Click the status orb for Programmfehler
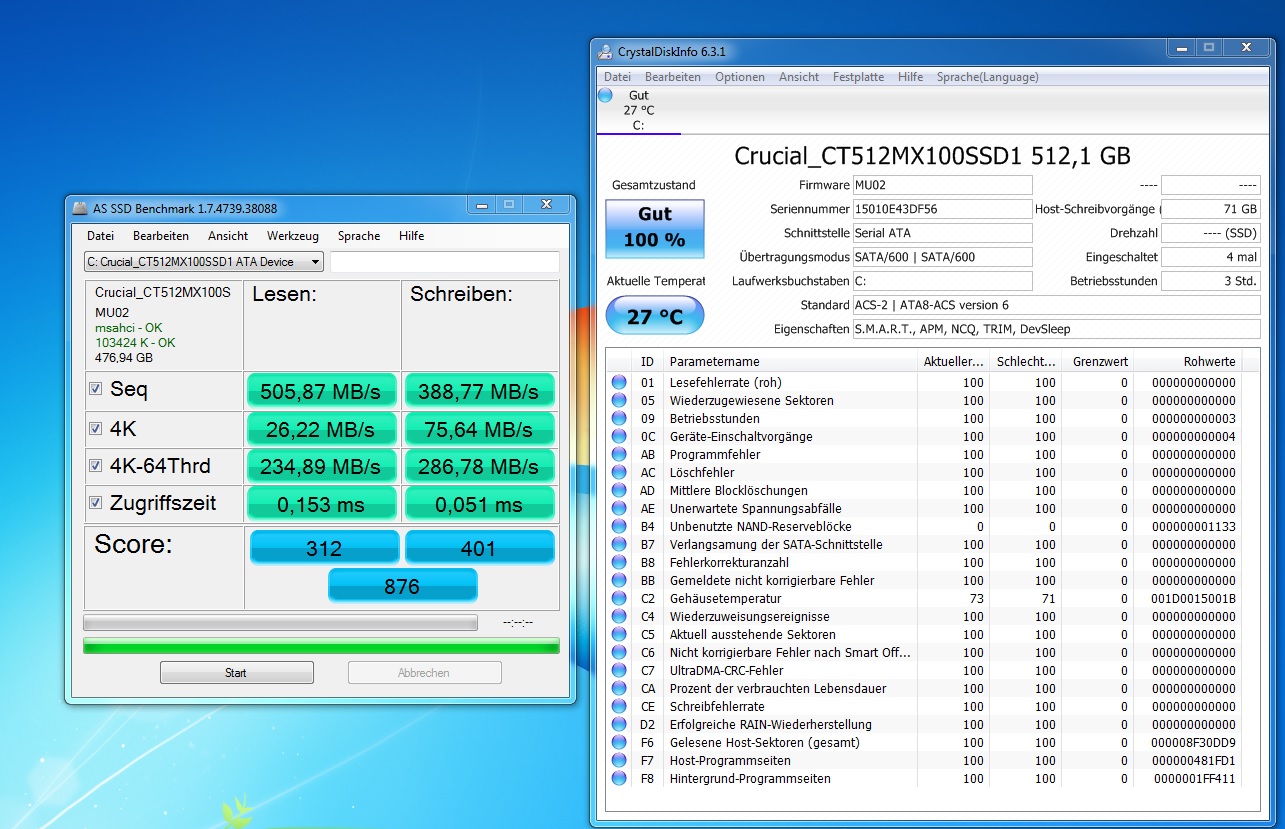The width and height of the screenshot is (1285, 829). coord(619,454)
